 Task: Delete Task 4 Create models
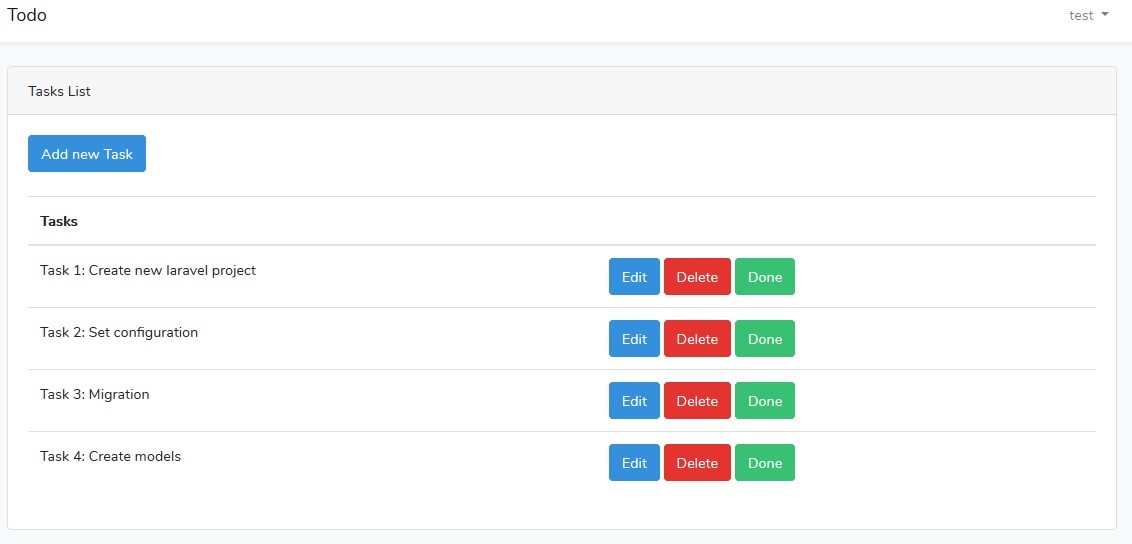click(697, 463)
